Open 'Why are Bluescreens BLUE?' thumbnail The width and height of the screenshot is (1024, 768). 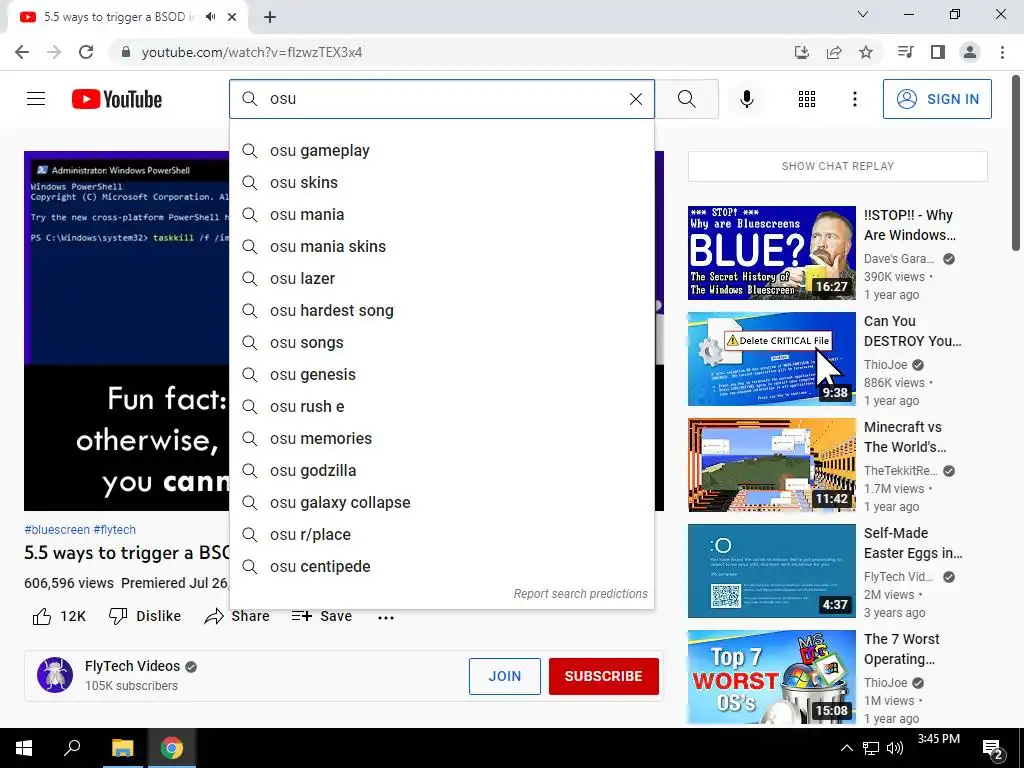click(771, 253)
